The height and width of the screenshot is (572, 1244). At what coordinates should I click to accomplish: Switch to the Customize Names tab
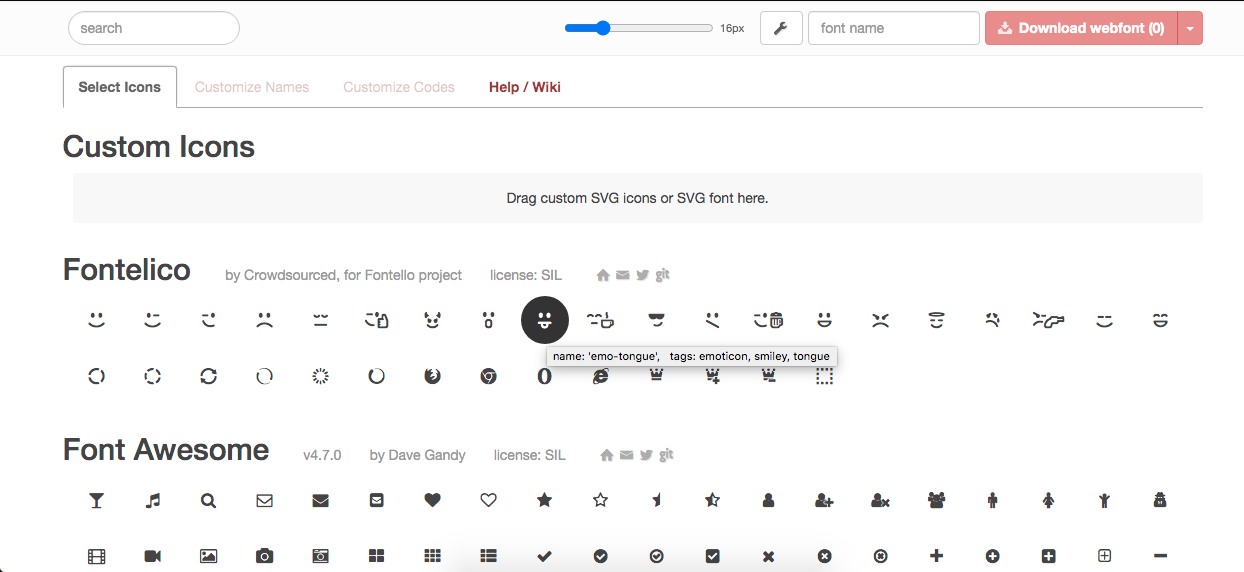tap(252, 87)
